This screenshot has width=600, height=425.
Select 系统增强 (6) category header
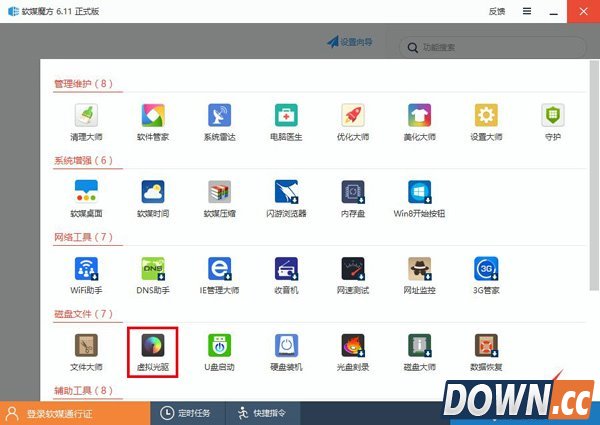point(83,160)
